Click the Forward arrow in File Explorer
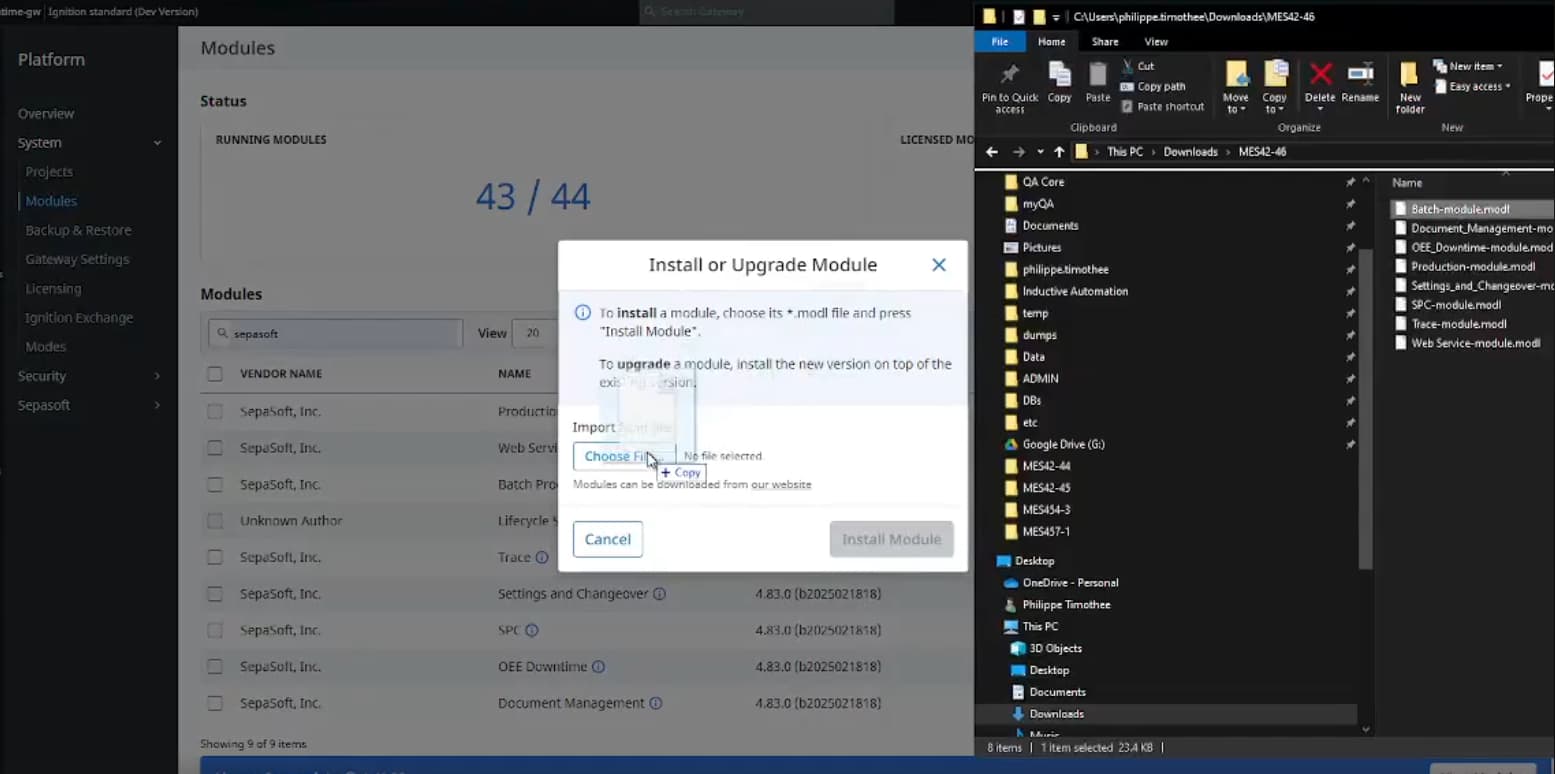 (1018, 152)
